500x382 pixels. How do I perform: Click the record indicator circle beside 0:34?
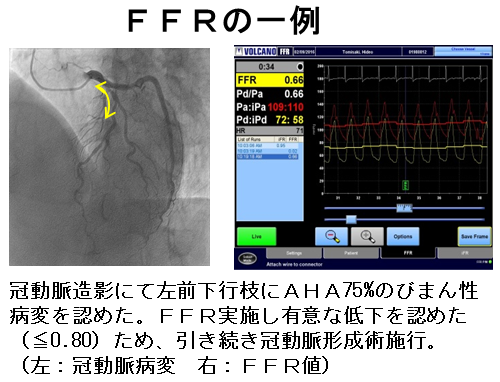(x=300, y=67)
